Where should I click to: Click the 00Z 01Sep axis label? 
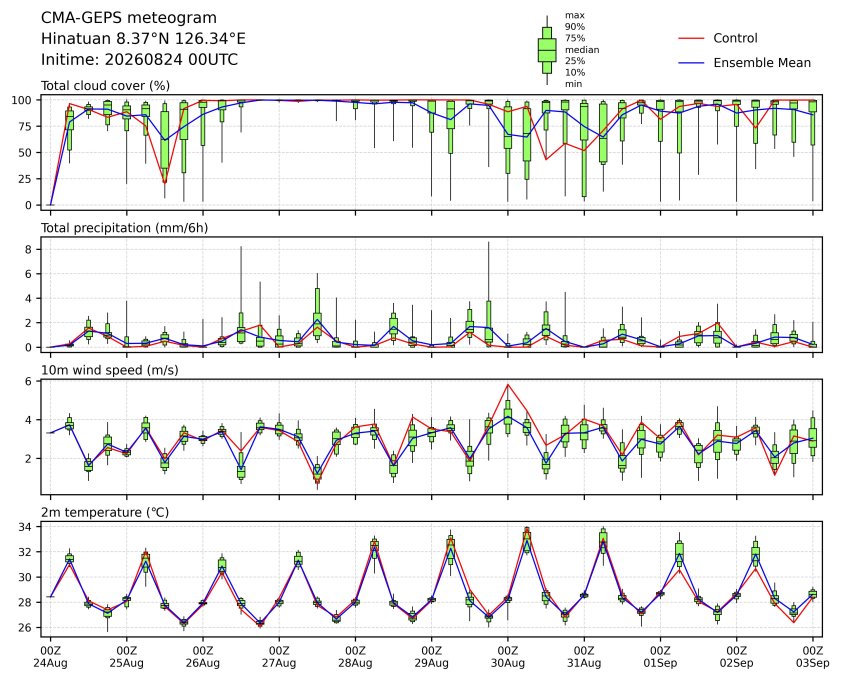click(x=660, y=657)
